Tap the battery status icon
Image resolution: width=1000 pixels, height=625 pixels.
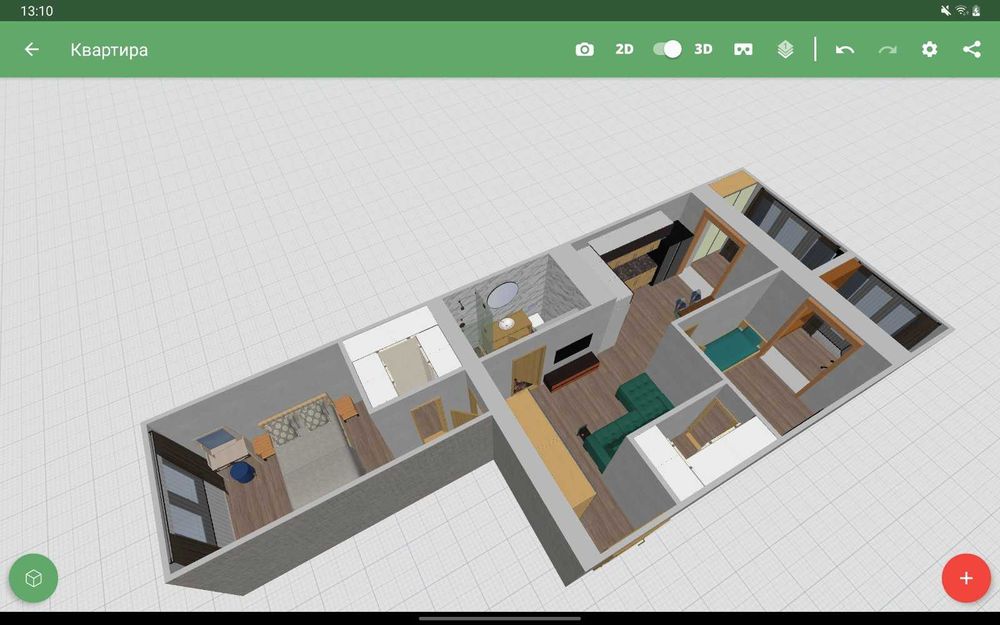coord(976,10)
